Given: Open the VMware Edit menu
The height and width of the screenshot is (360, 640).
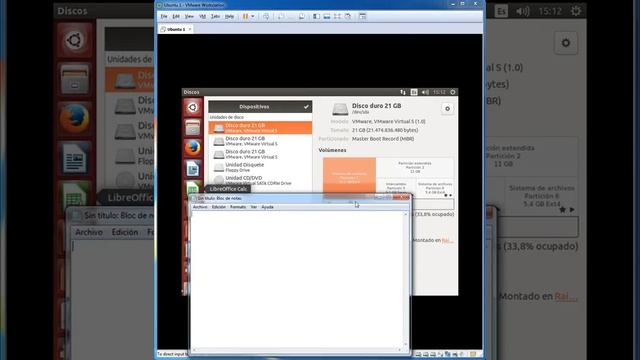Looking at the screenshot, I should click(x=176, y=16).
